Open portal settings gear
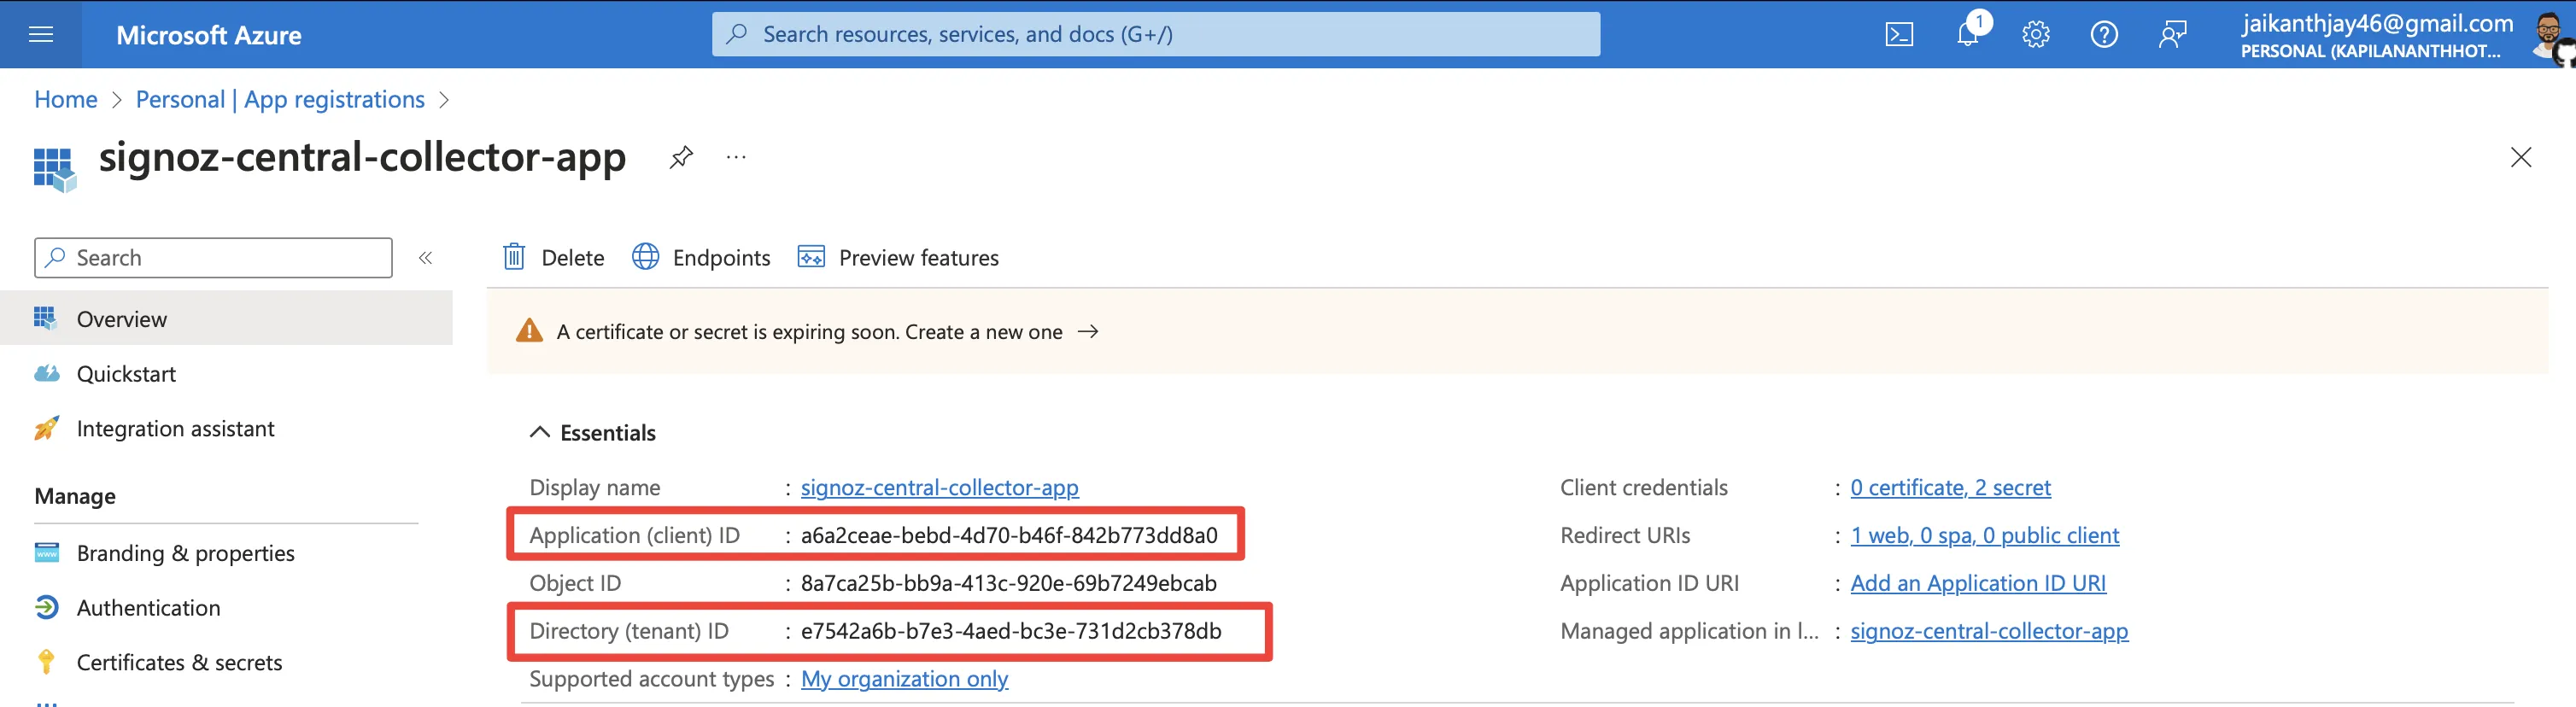This screenshot has width=2576, height=707. (x=2035, y=35)
